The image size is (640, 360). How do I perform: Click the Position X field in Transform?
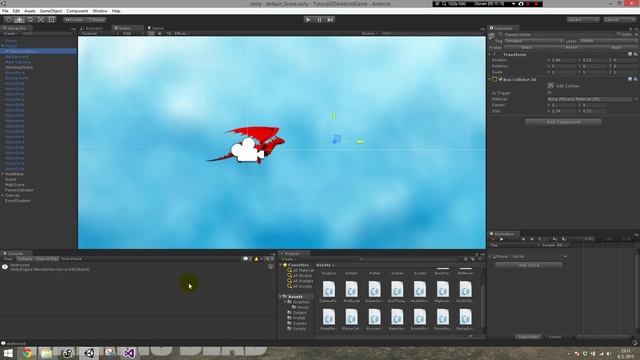564,60
